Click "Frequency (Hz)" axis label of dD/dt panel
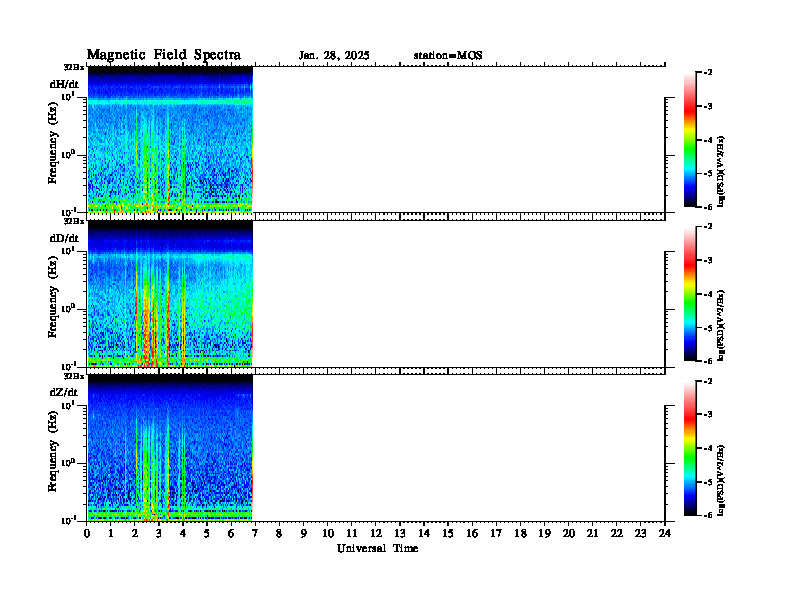Screen dimensions: 792x612 click(x=53, y=297)
